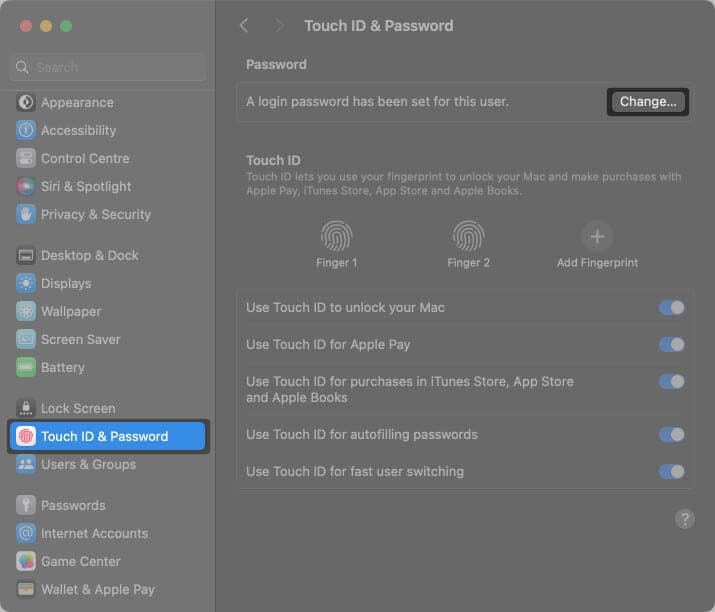Click the yellow minimize window button

pos(46,26)
